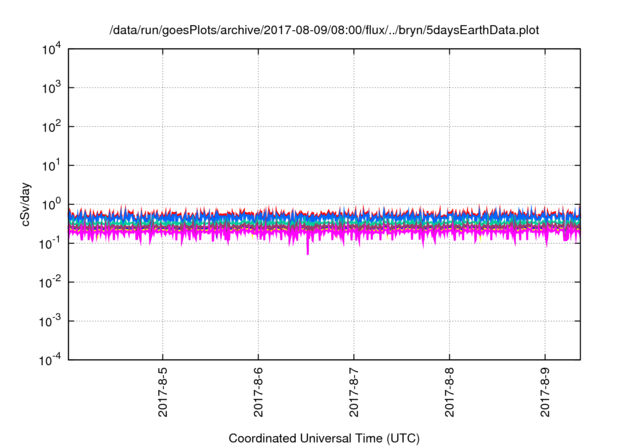Click the 2017-8-7 date label
The width and height of the screenshot is (640, 448).
pyautogui.click(x=353, y=392)
